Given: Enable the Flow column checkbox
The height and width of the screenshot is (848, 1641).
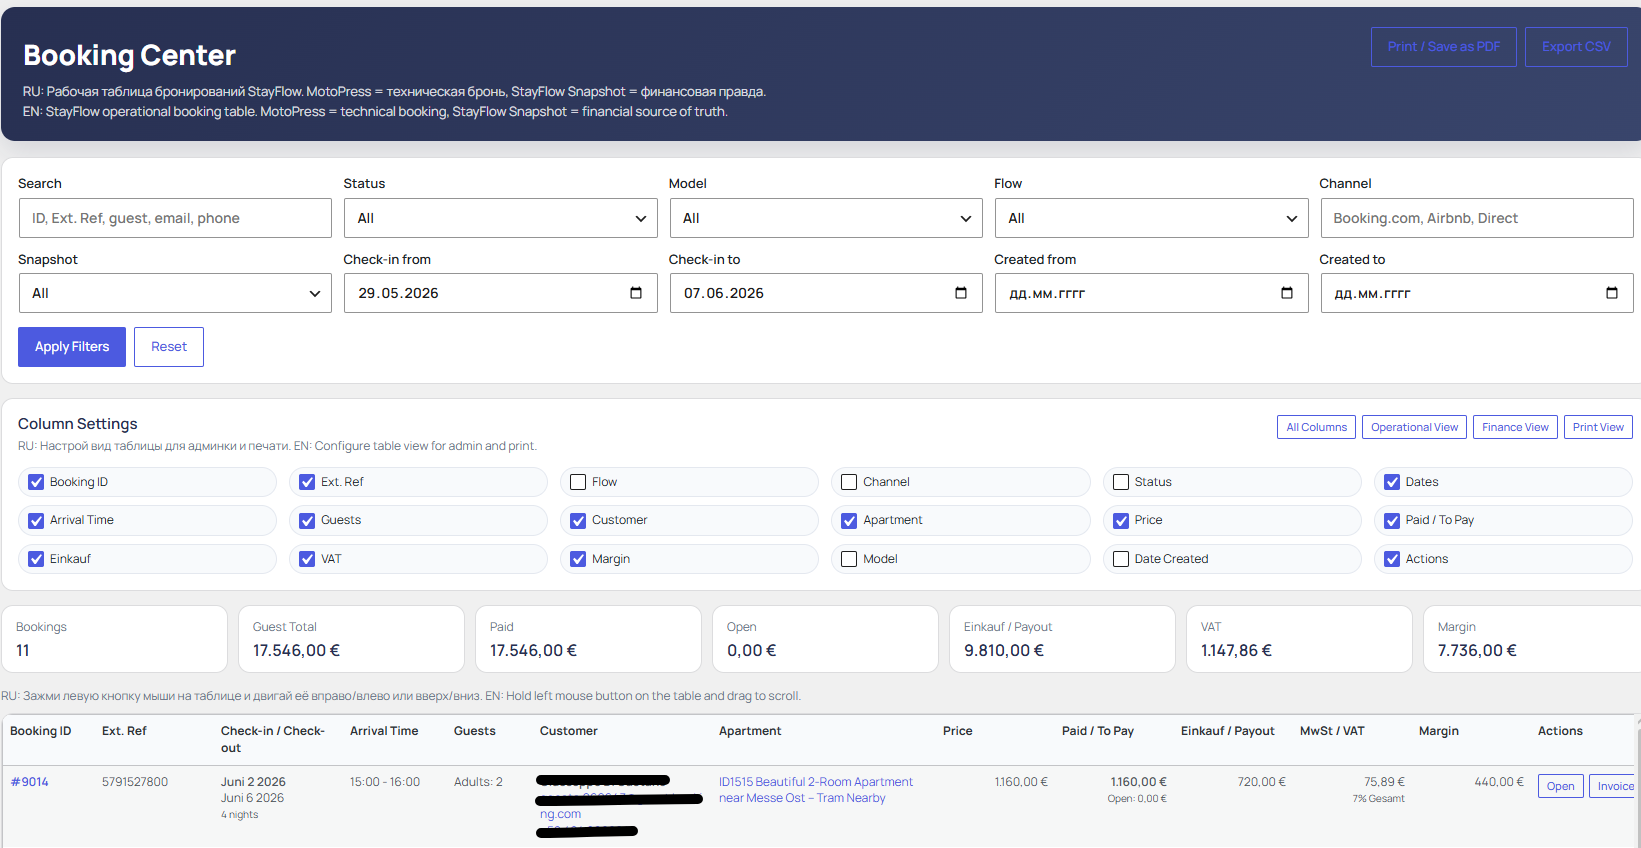Looking at the screenshot, I should point(578,482).
